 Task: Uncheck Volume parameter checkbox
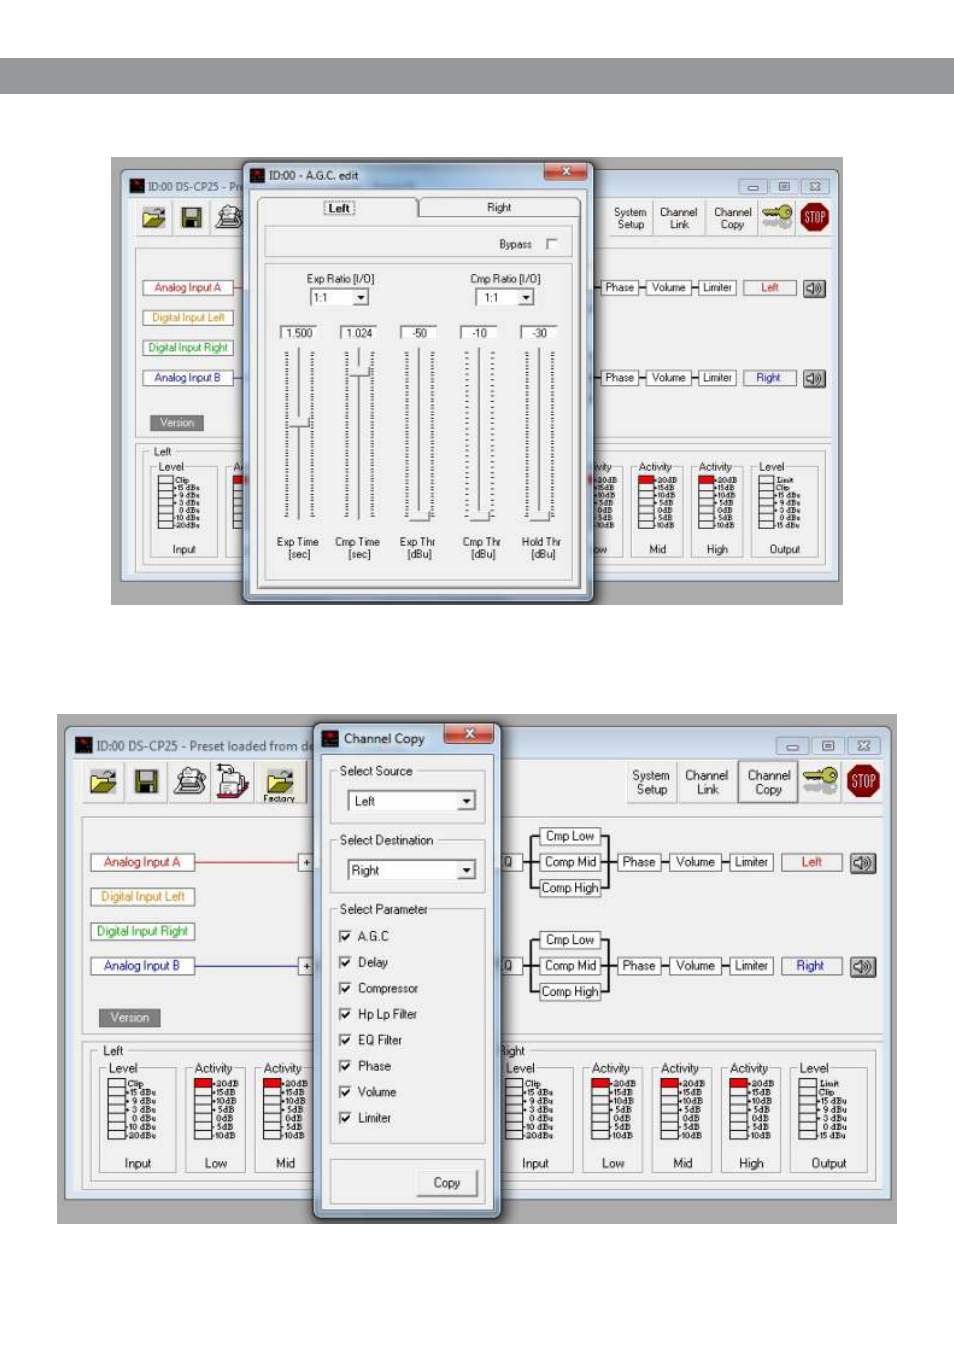pos(345,1092)
